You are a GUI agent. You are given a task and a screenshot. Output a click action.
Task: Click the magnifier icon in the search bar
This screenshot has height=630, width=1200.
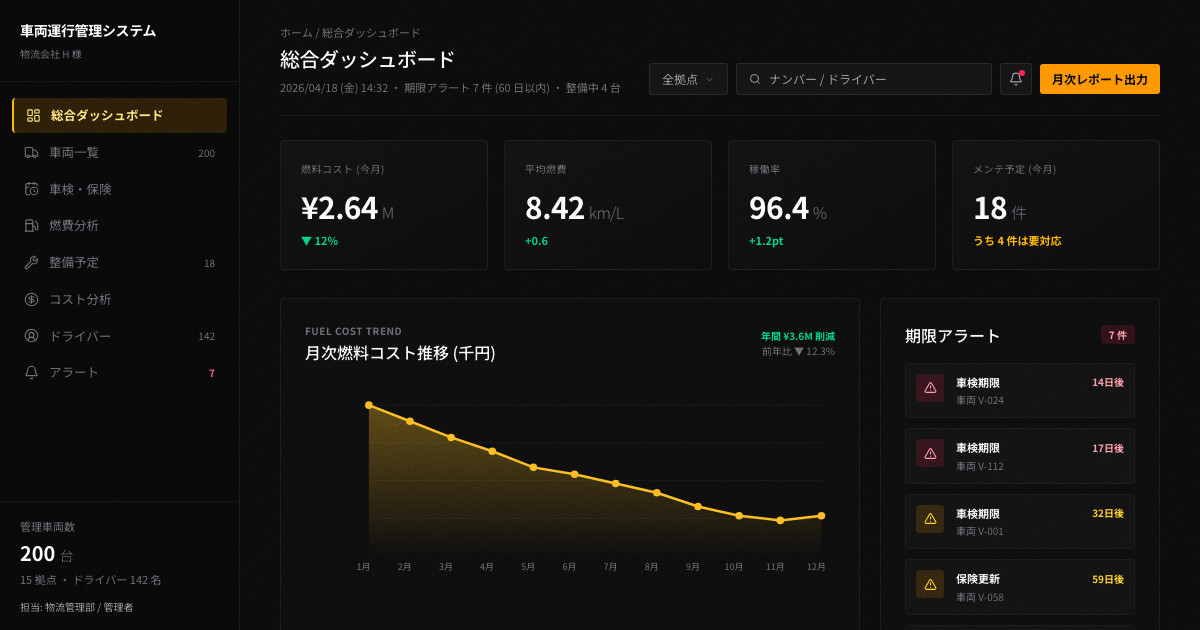click(x=756, y=78)
